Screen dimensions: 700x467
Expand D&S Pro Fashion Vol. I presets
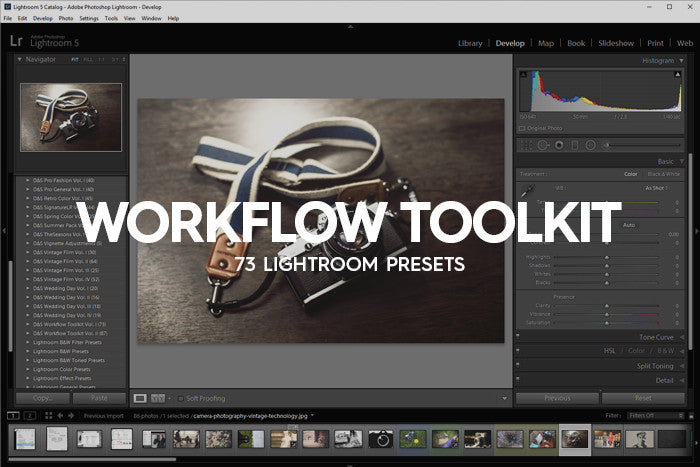[28, 180]
